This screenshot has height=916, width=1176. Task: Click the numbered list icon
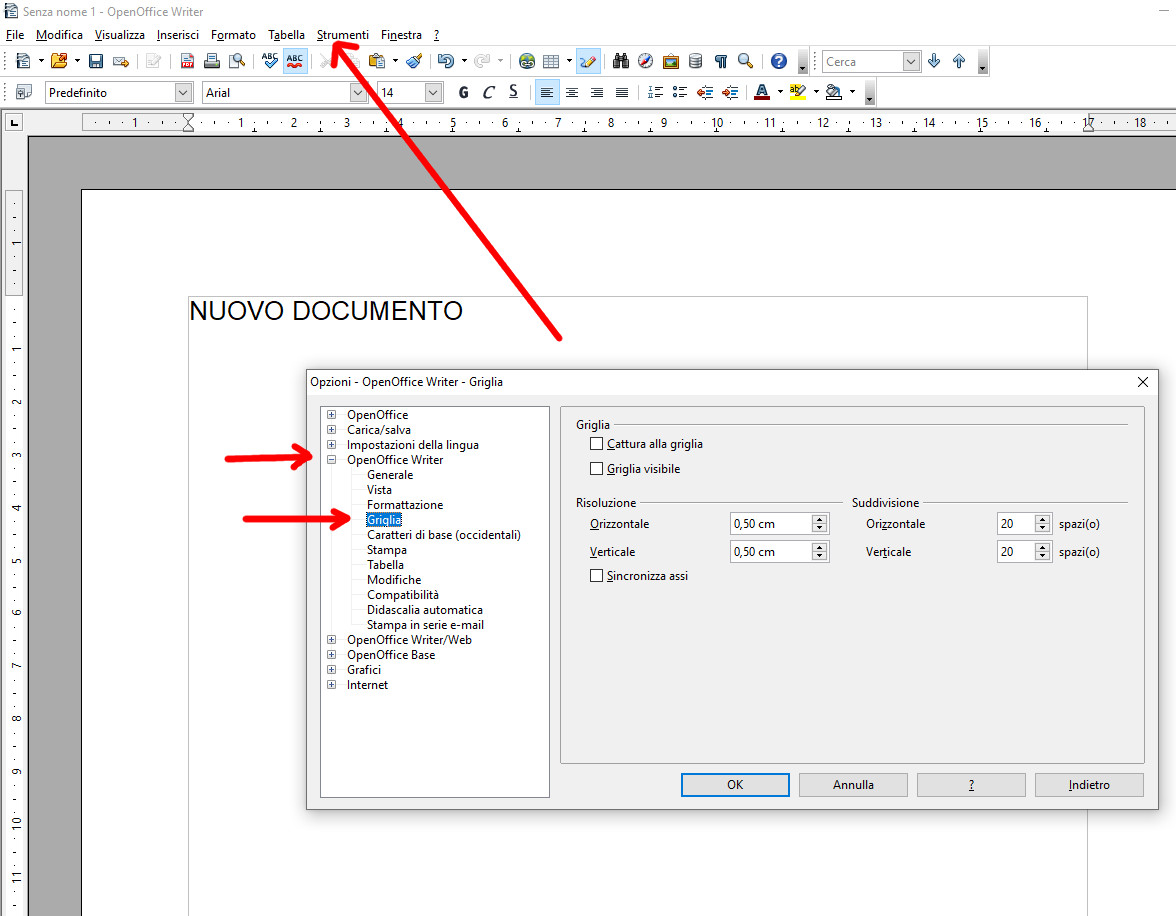coord(656,92)
